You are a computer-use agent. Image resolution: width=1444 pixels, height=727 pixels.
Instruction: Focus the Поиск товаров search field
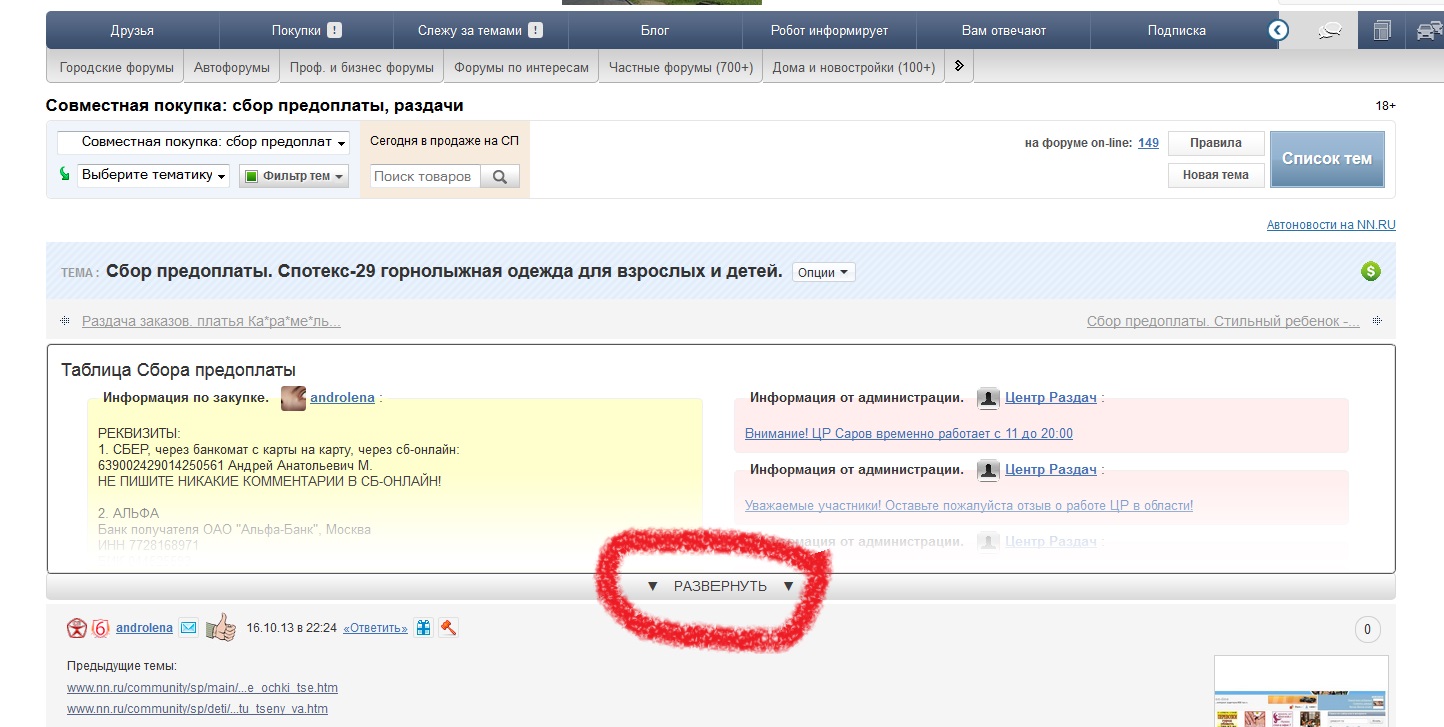pos(426,176)
